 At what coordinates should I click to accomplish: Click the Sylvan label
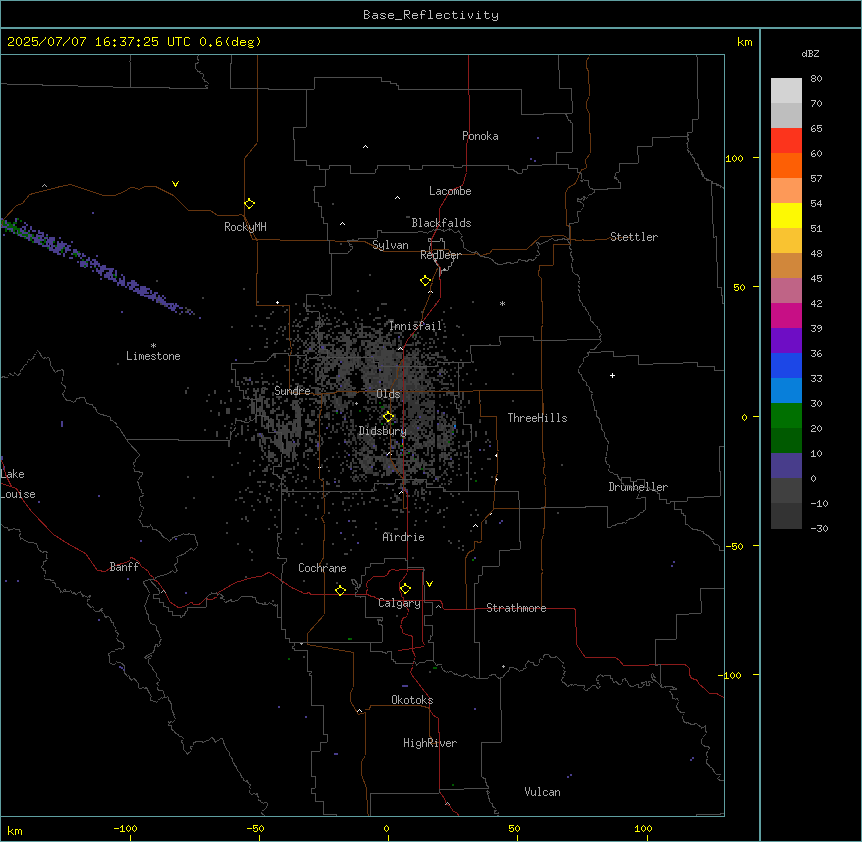[390, 245]
